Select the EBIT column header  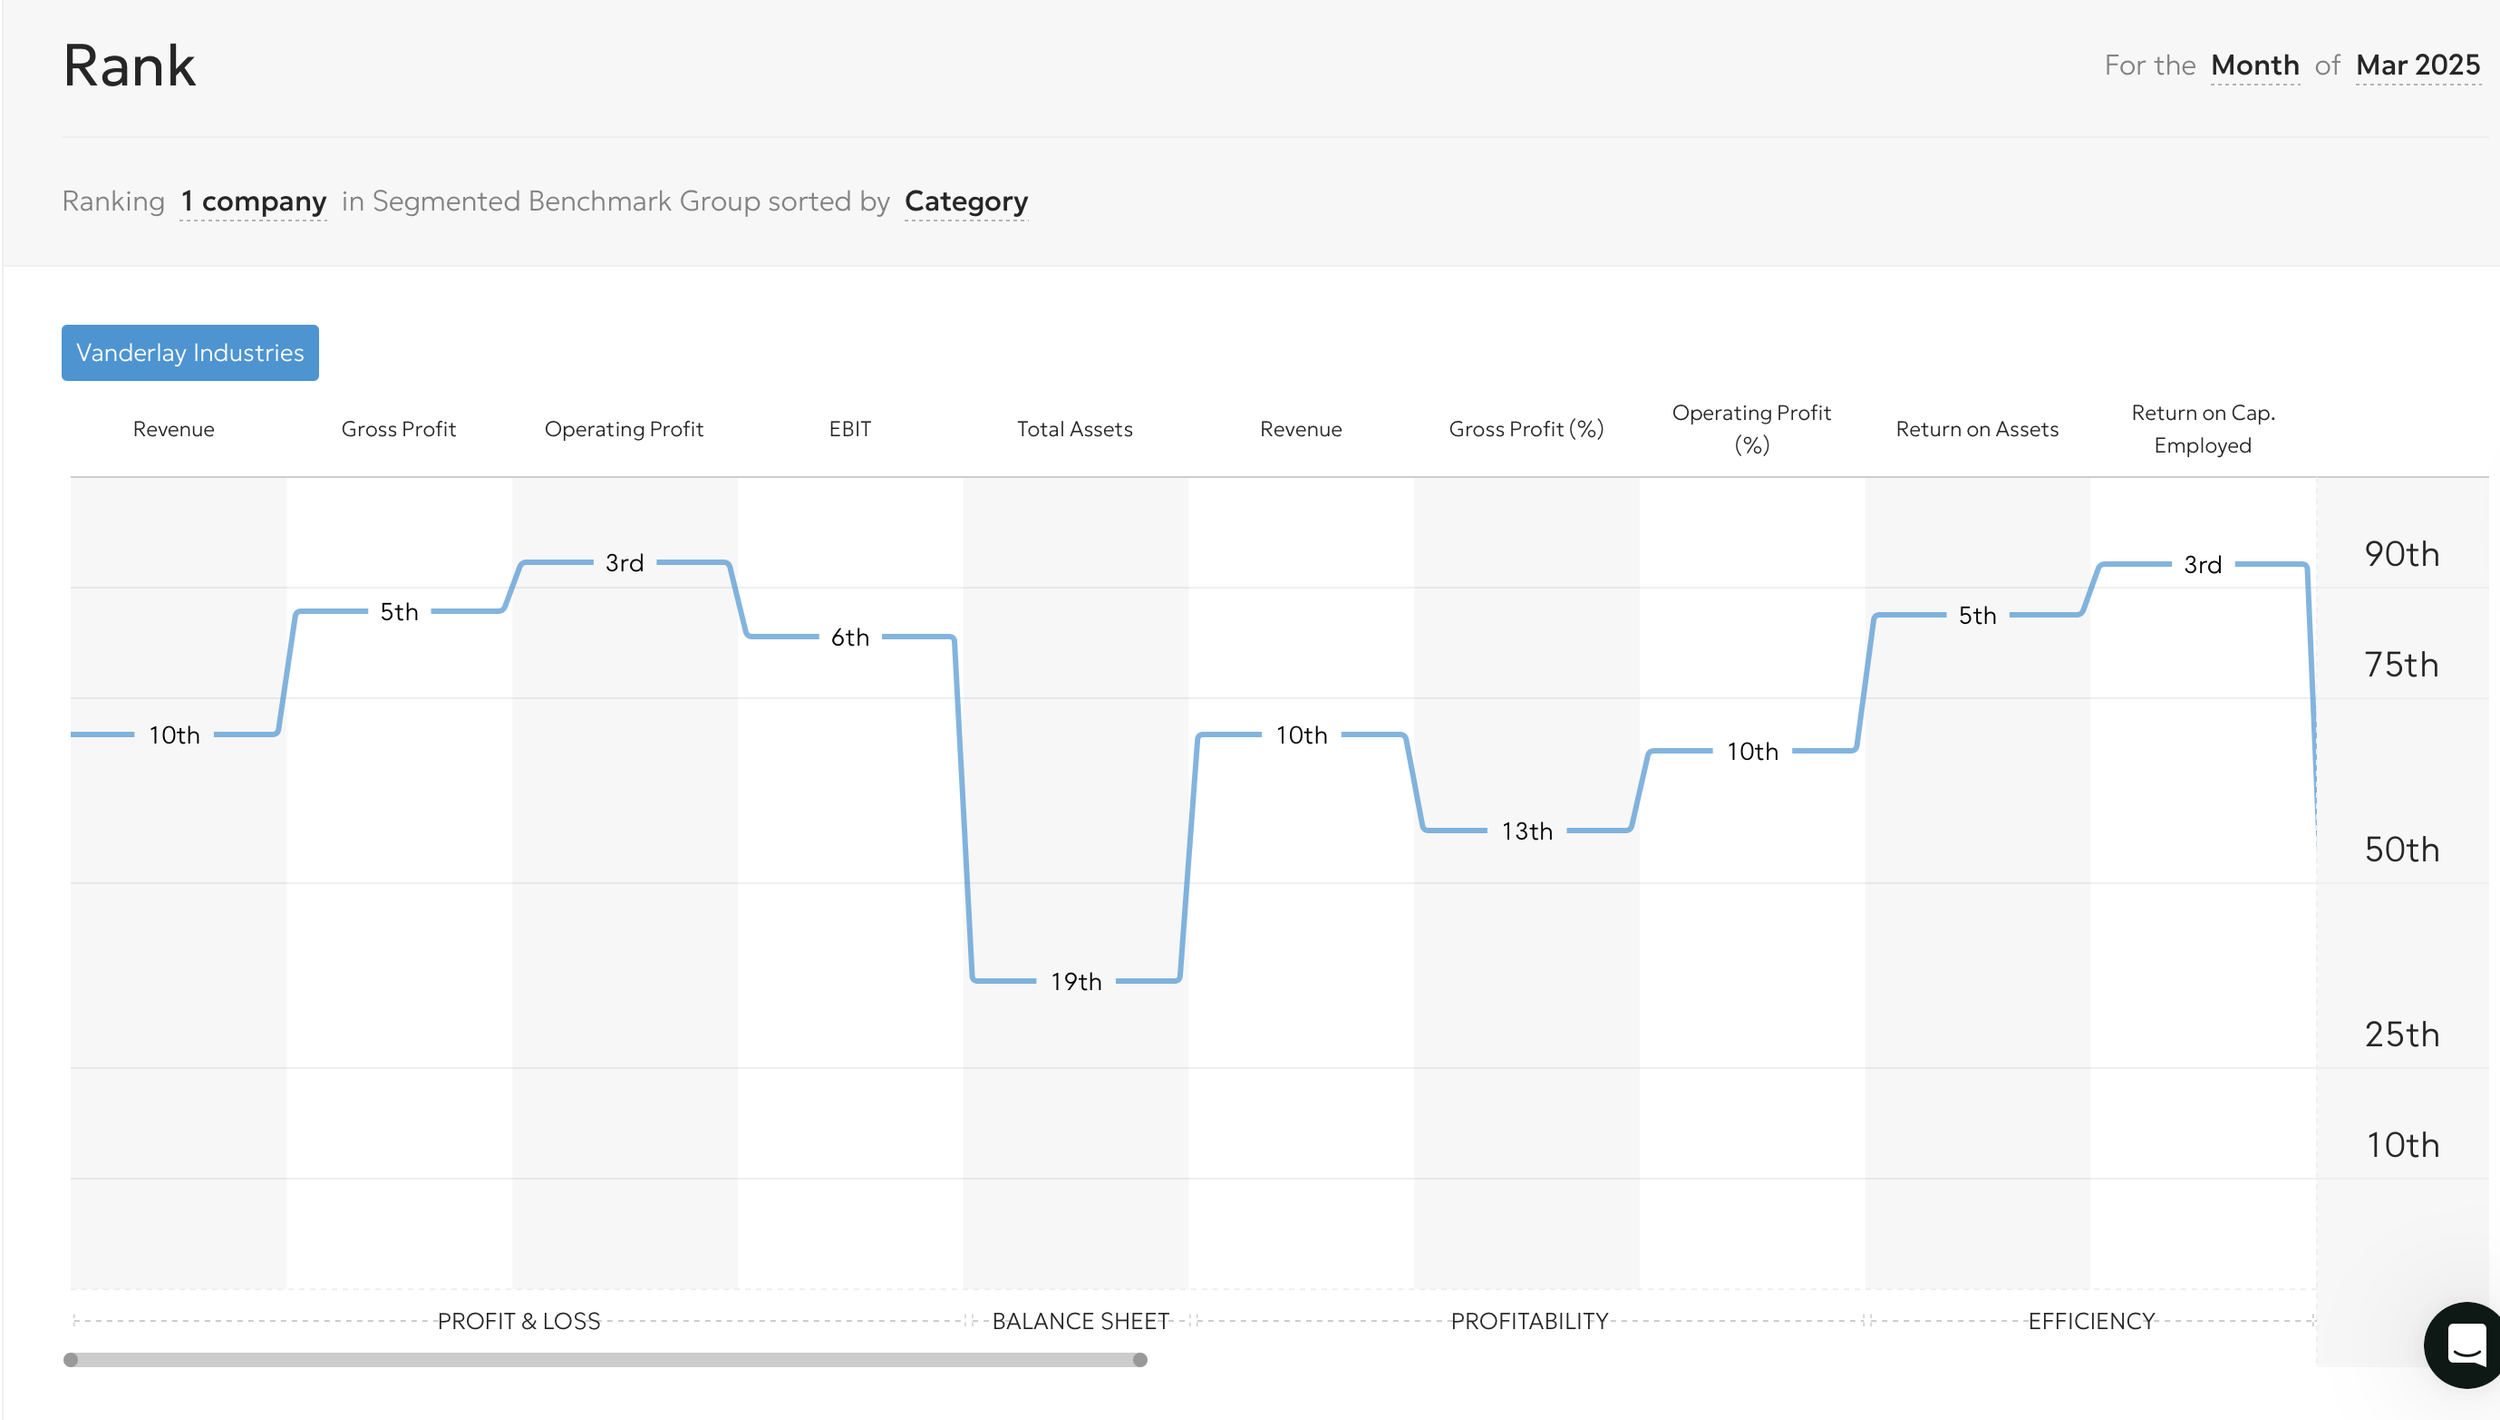(x=849, y=429)
